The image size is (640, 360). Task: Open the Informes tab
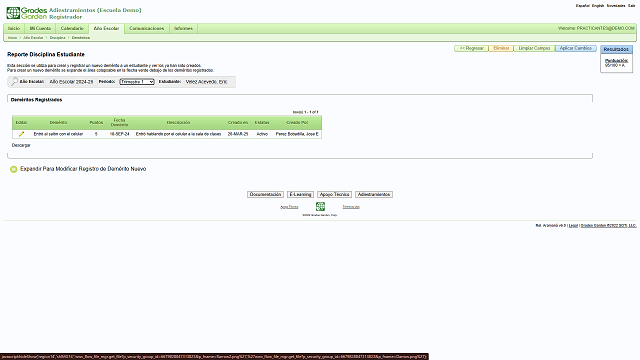tap(183, 29)
